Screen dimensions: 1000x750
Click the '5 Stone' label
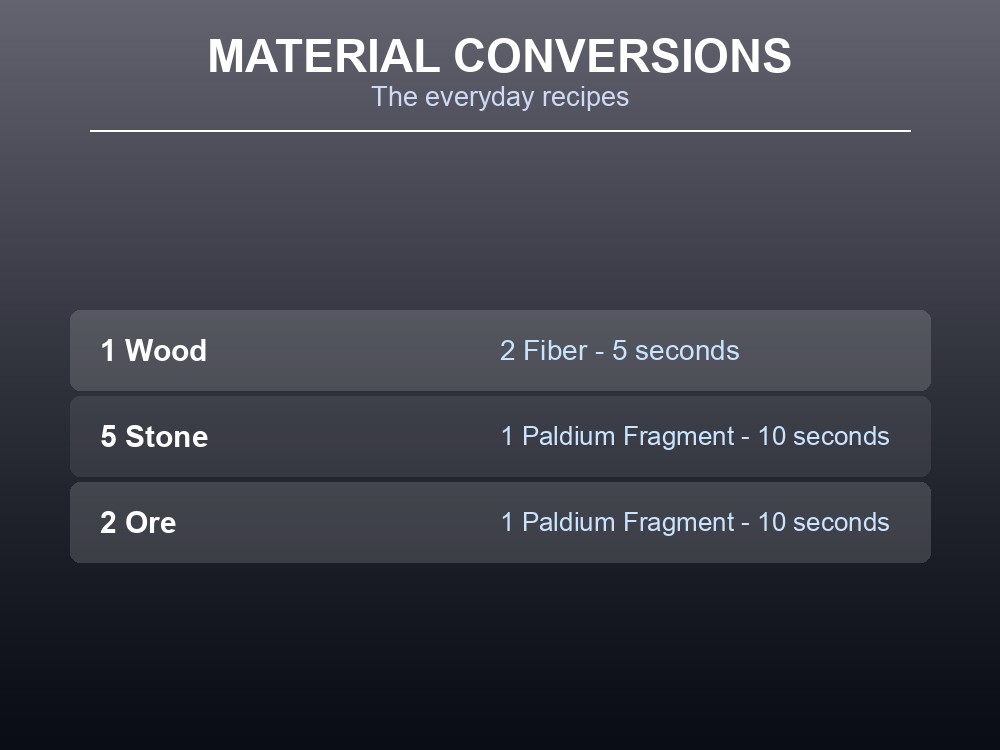pos(154,436)
